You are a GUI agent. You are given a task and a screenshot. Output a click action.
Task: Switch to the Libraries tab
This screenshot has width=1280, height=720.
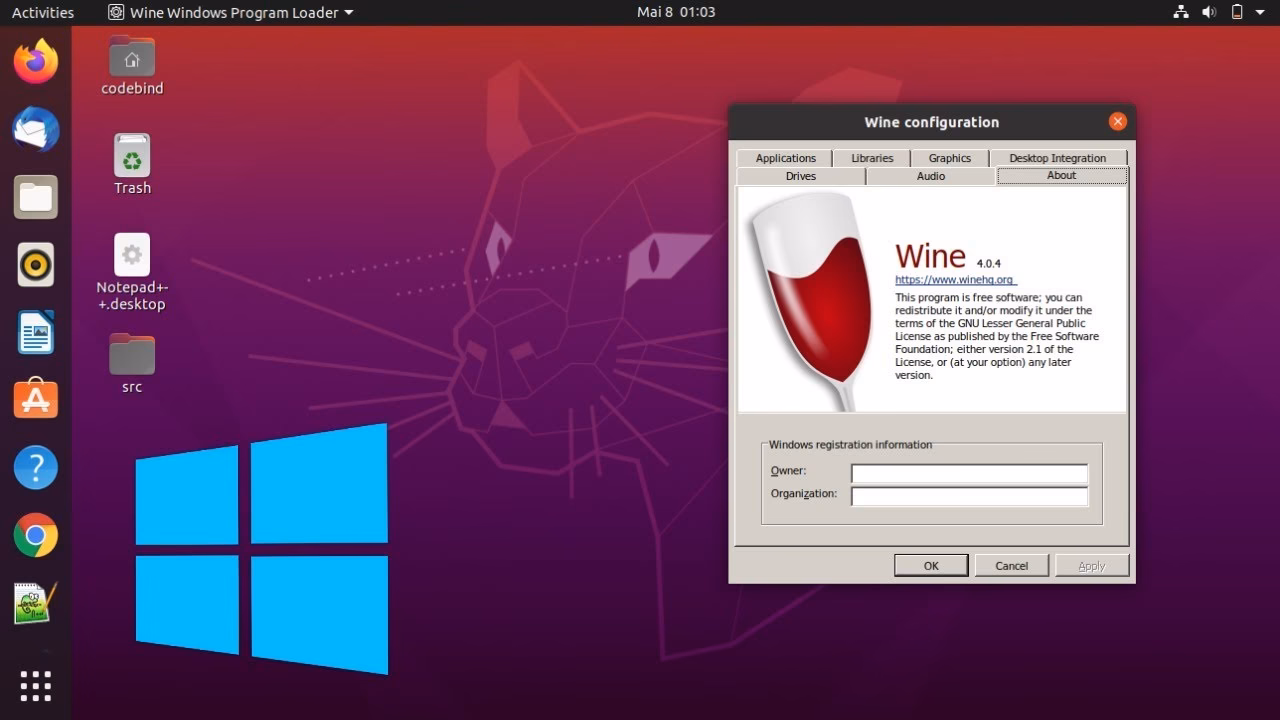click(872, 158)
